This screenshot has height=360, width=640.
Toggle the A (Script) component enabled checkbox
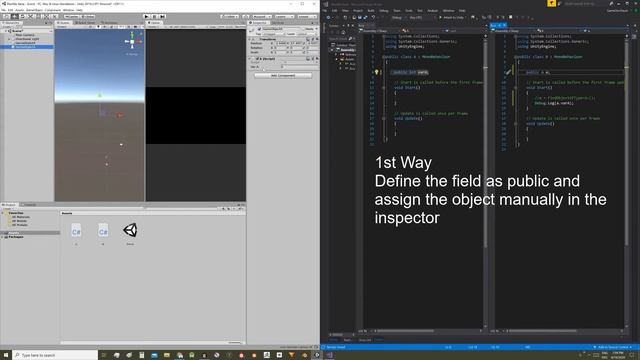pyautogui.click(x=258, y=59)
